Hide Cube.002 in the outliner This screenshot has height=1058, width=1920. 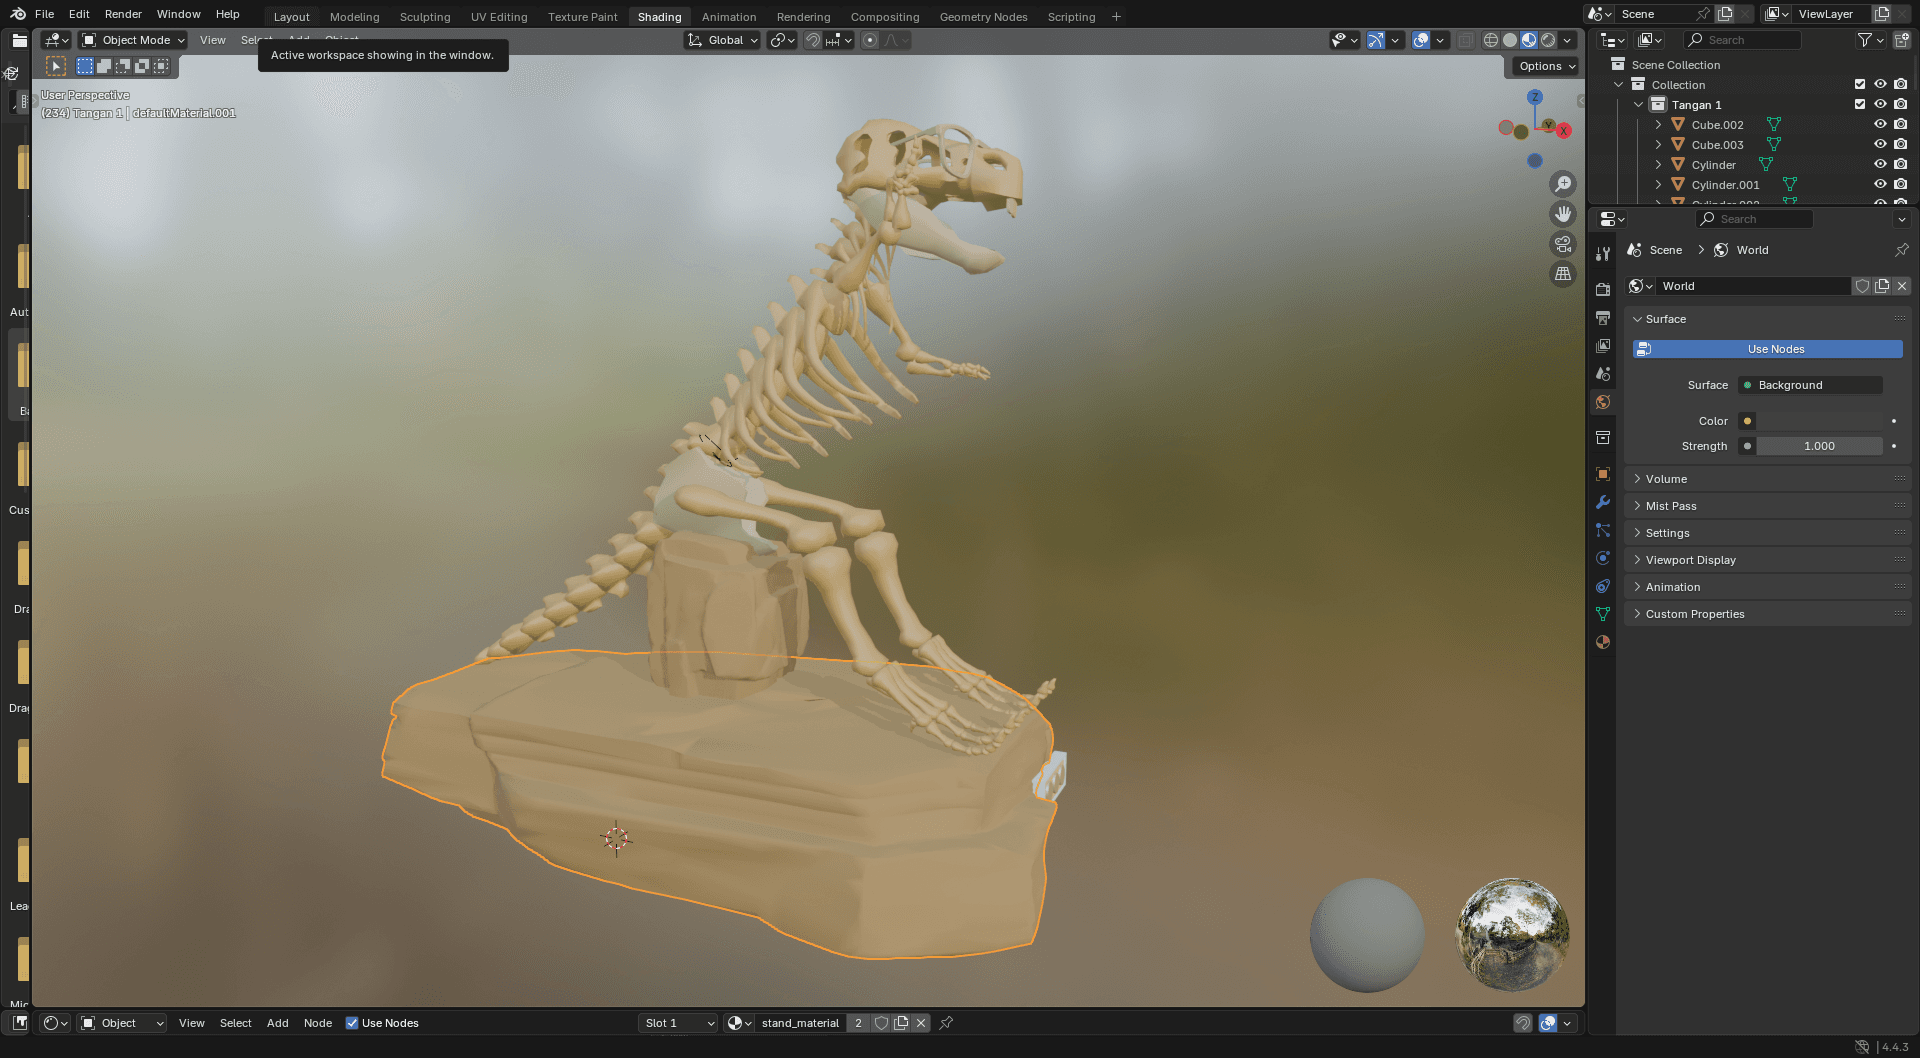point(1880,125)
